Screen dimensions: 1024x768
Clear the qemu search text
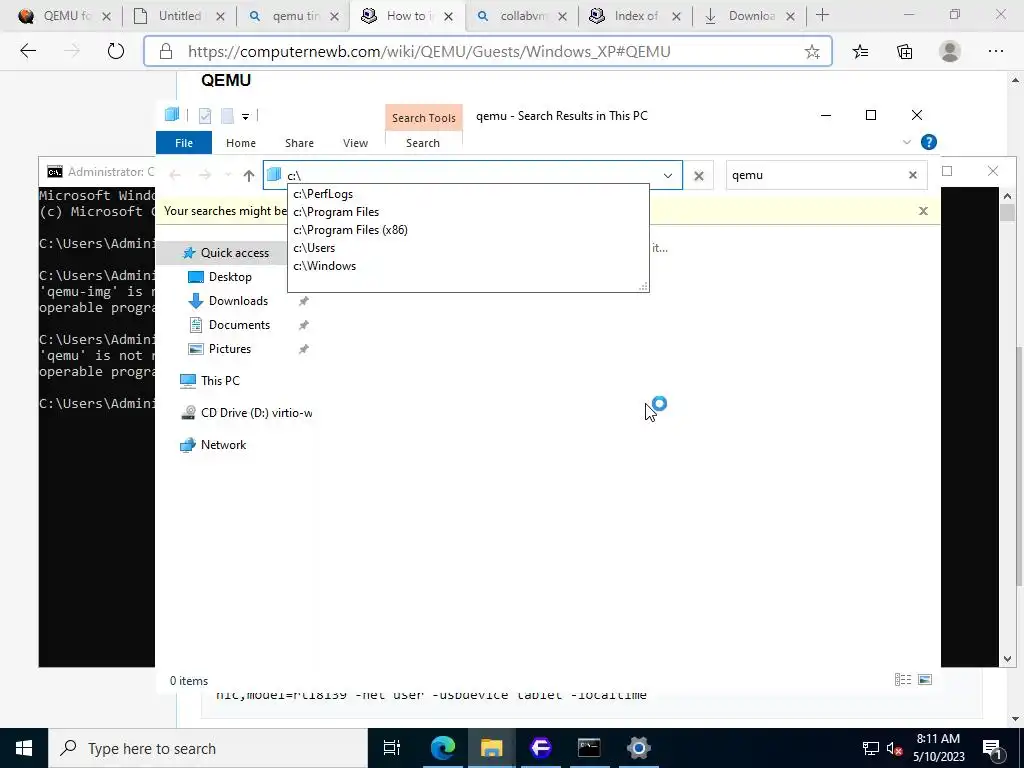click(913, 175)
